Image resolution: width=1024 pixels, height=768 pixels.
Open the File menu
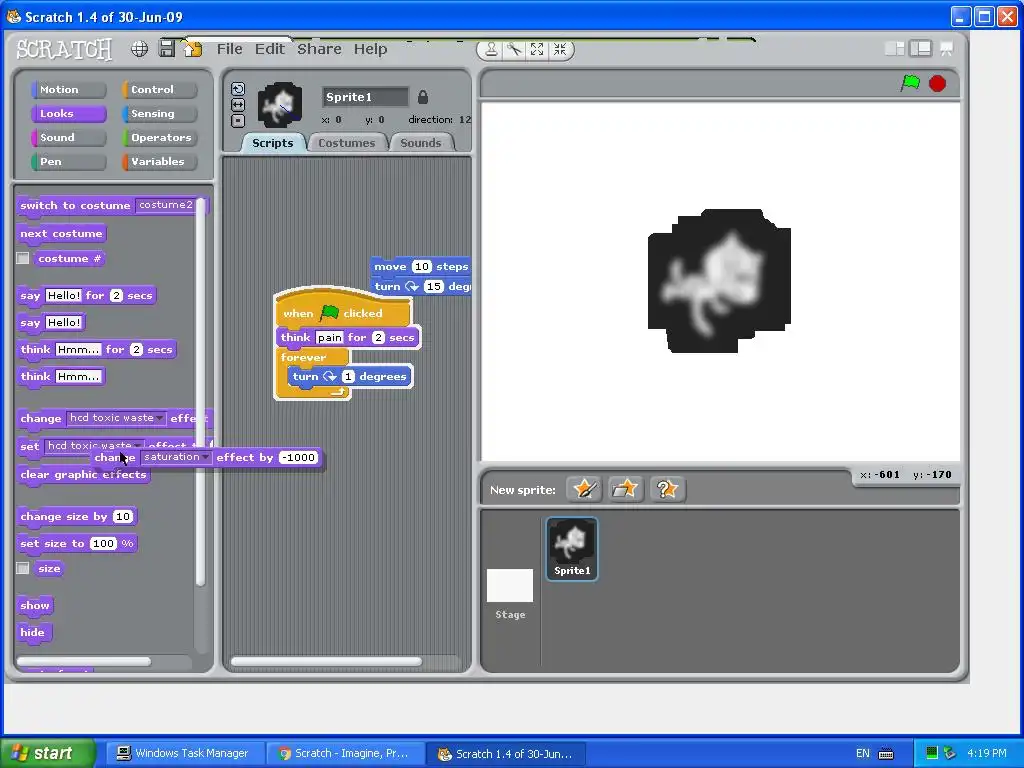point(229,49)
